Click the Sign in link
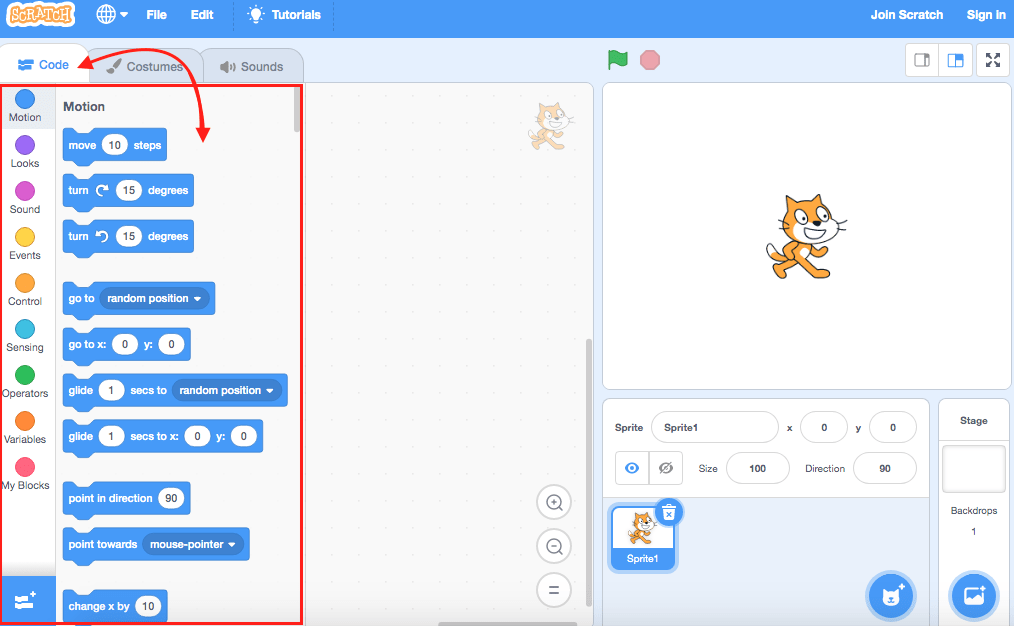This screenshot has height=626, width=1014. [986, 14]
